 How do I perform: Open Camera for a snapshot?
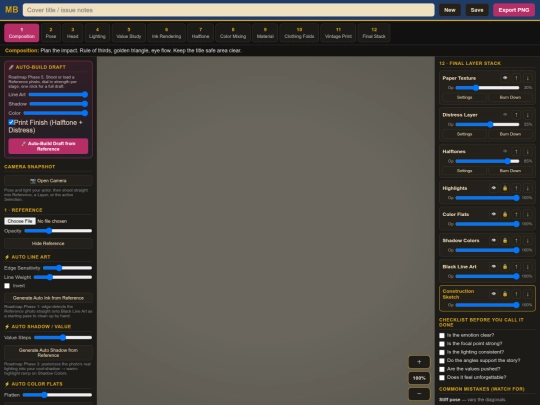pyautogui.click(x=48, y=181)
